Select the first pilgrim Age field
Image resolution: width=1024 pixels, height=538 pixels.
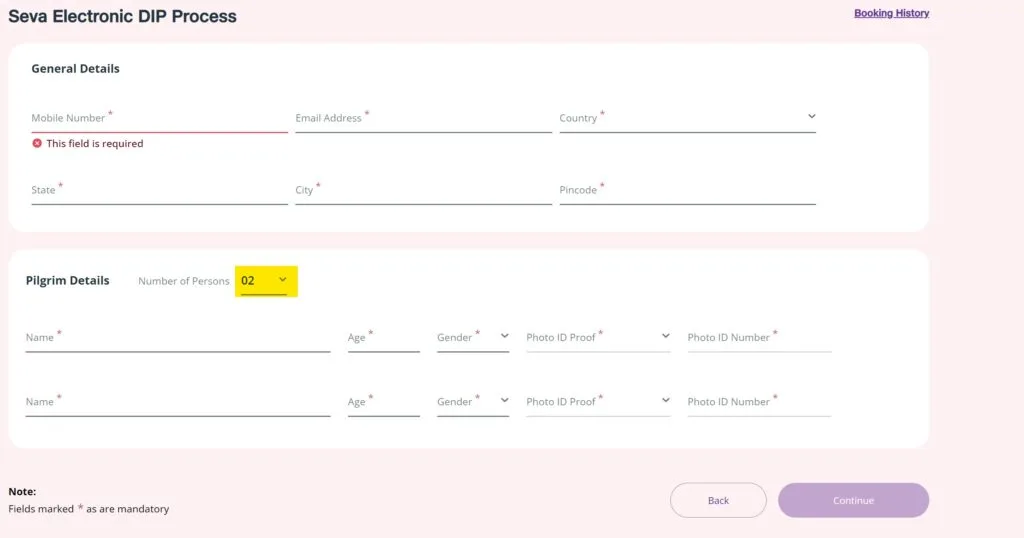coord(383,338)
